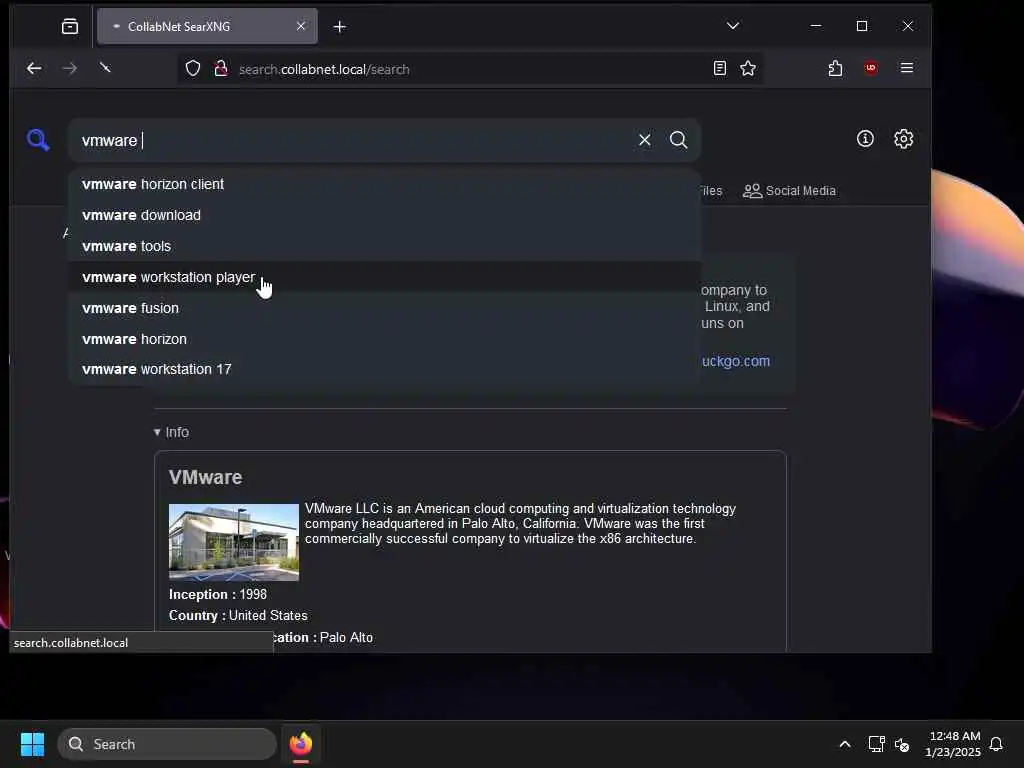This screenshot has height=768, width=1024.
Task: Click the Palo Alto location text
Action: coord(346,637)
